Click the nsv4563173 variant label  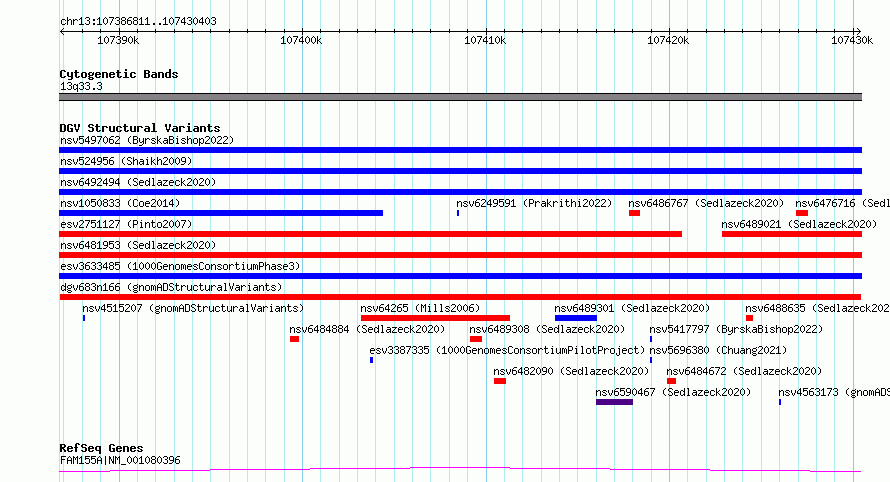(834, 392)
